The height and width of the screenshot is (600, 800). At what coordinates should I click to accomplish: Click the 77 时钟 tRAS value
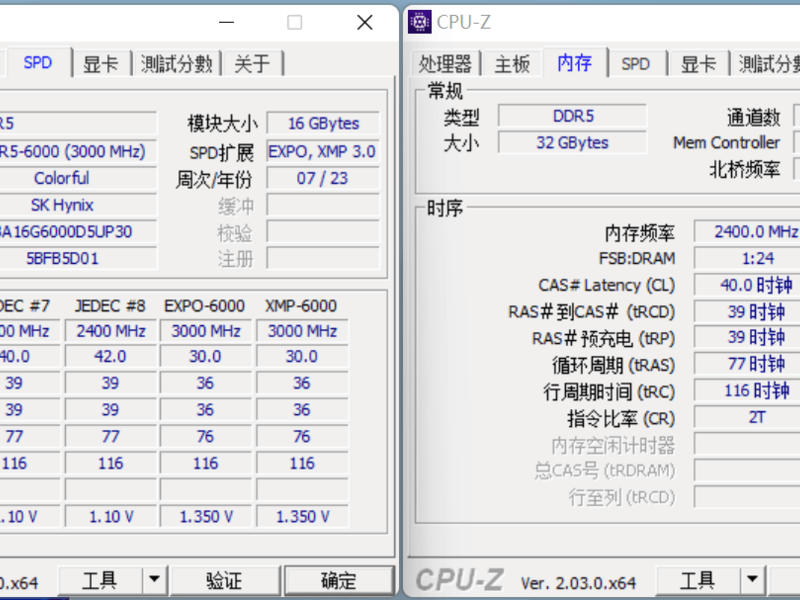747,365
